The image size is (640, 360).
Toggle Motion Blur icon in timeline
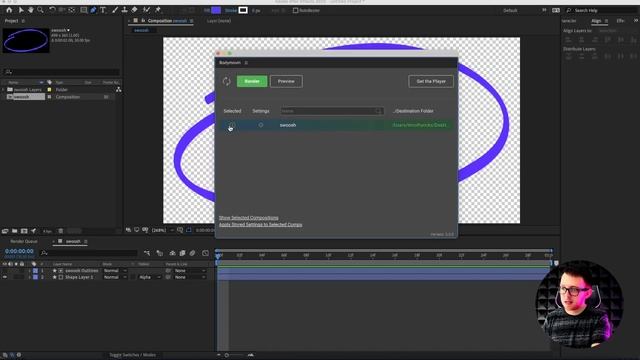pos(192,253)
